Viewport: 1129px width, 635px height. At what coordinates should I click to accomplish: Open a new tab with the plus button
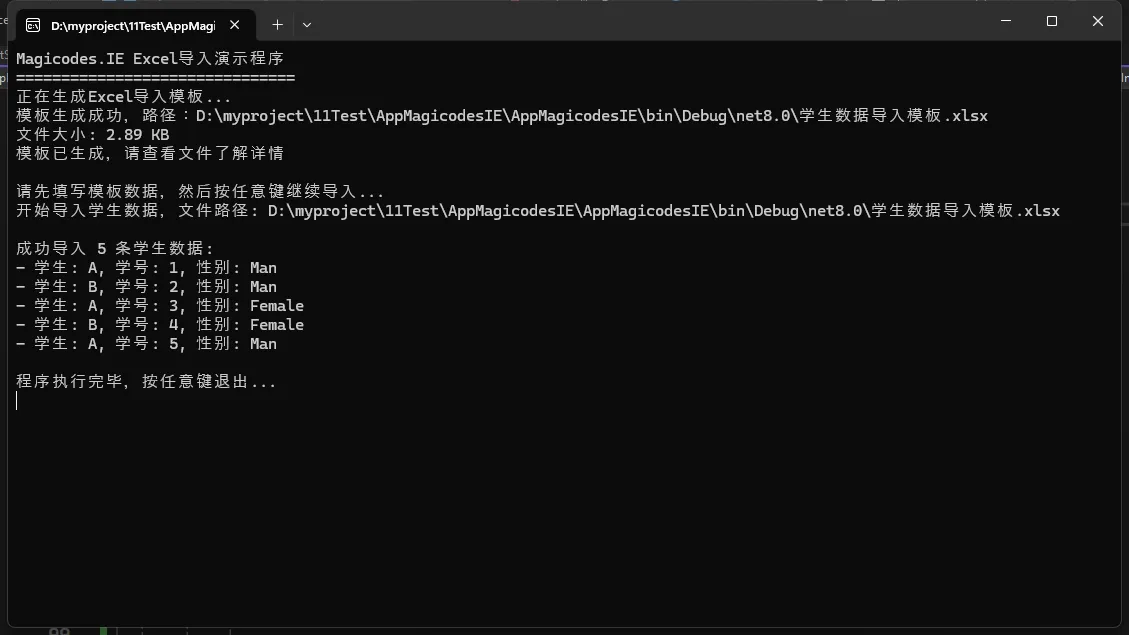pos(277,25)
